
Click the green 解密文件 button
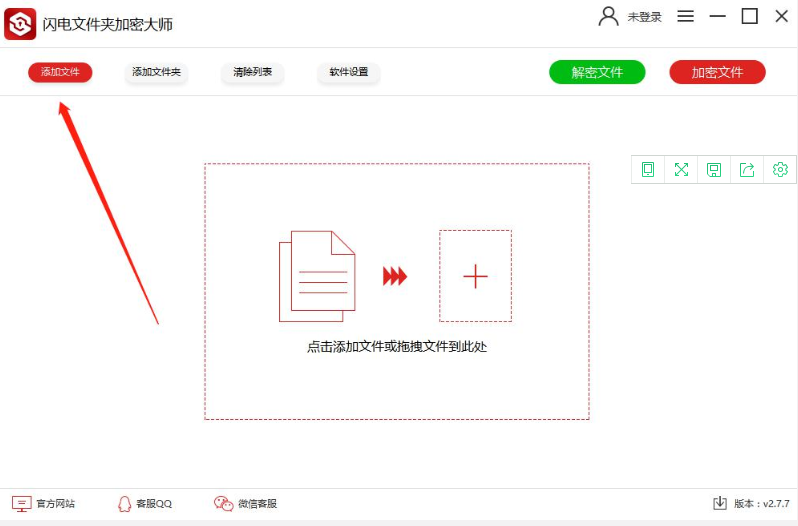(x=597, y=72)
